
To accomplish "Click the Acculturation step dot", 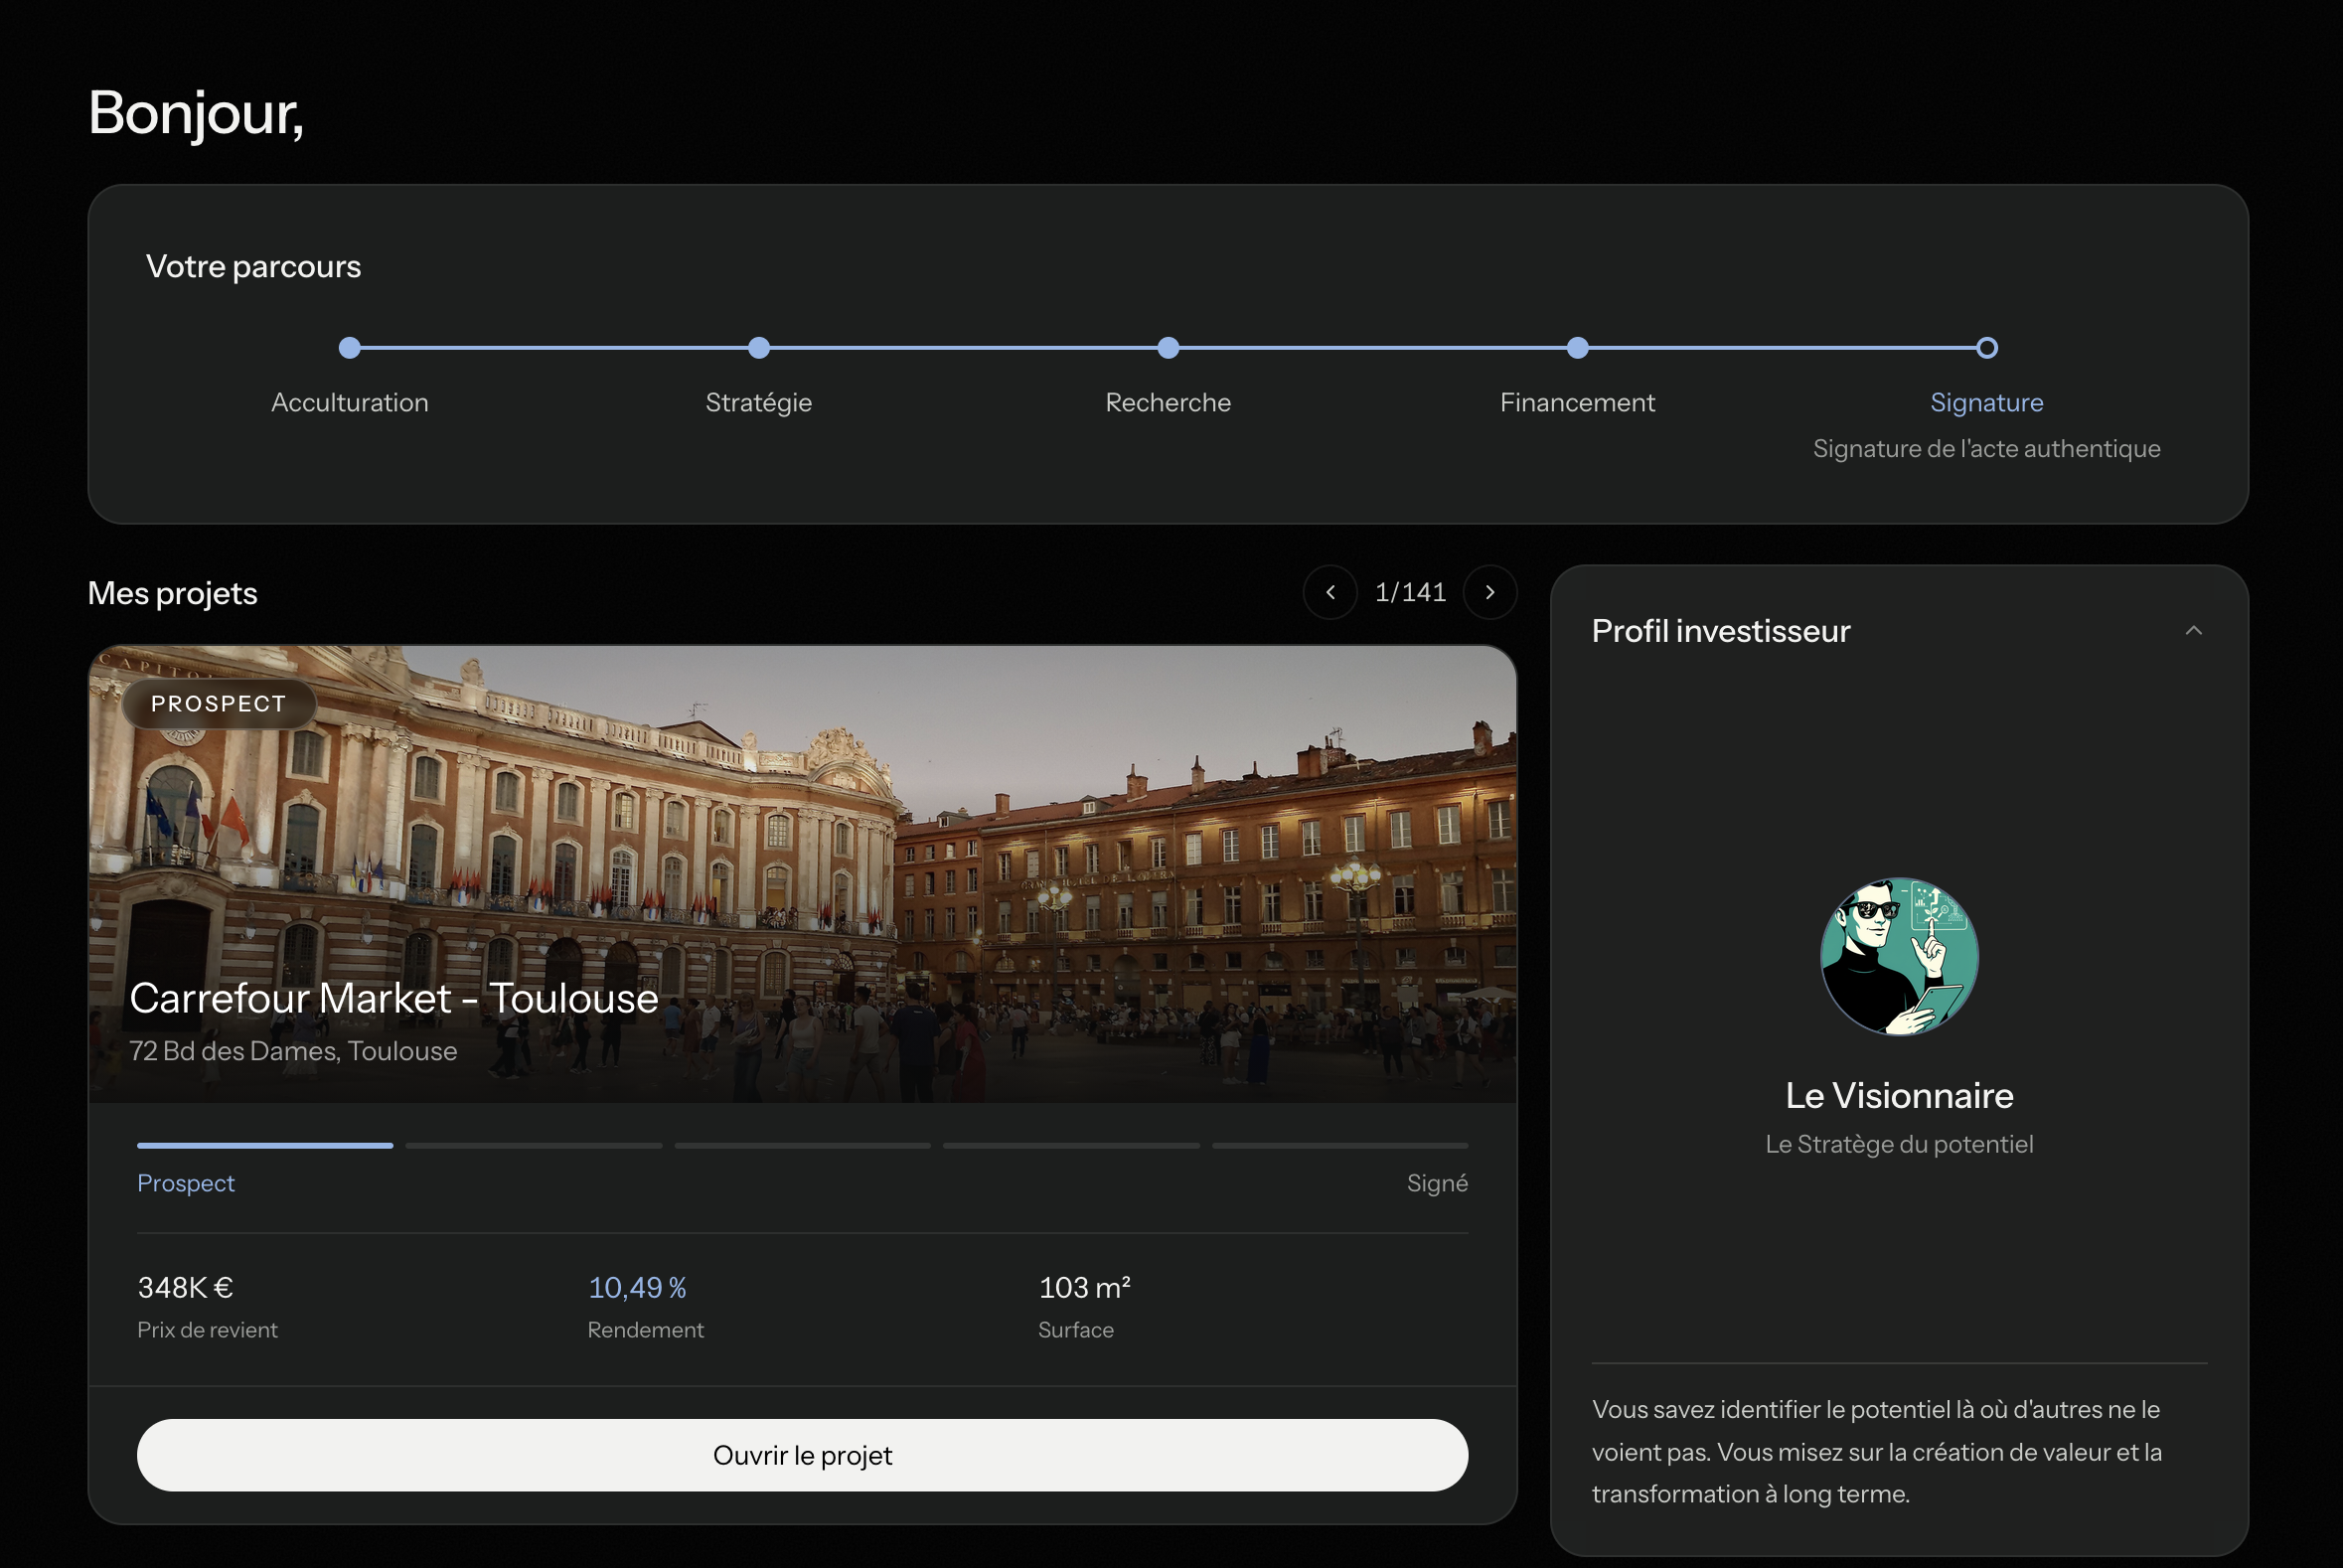I will tap(349, 348).
